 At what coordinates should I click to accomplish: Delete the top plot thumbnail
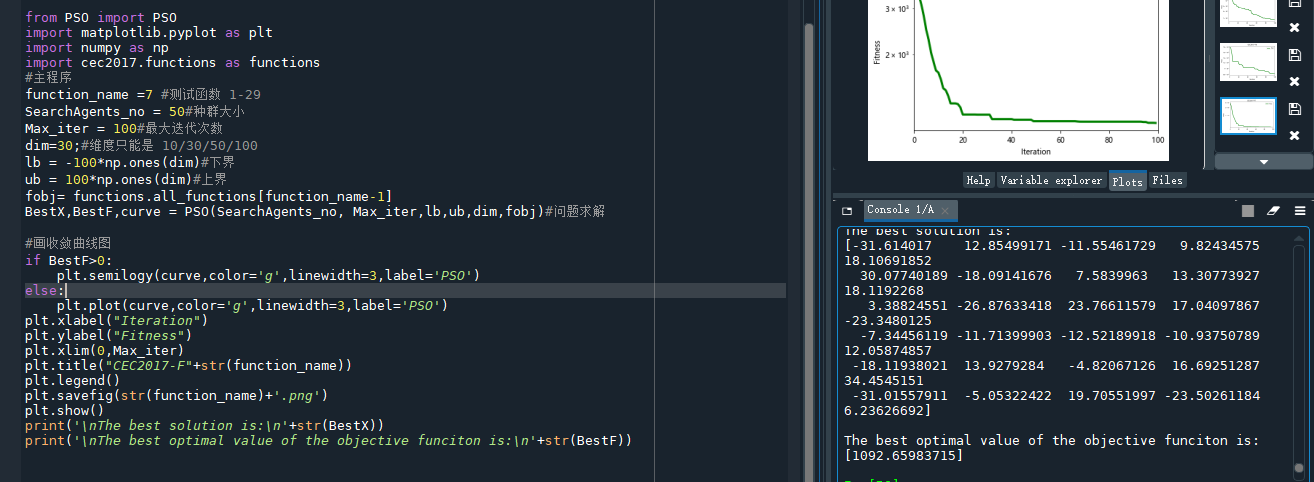[1295, 27]
